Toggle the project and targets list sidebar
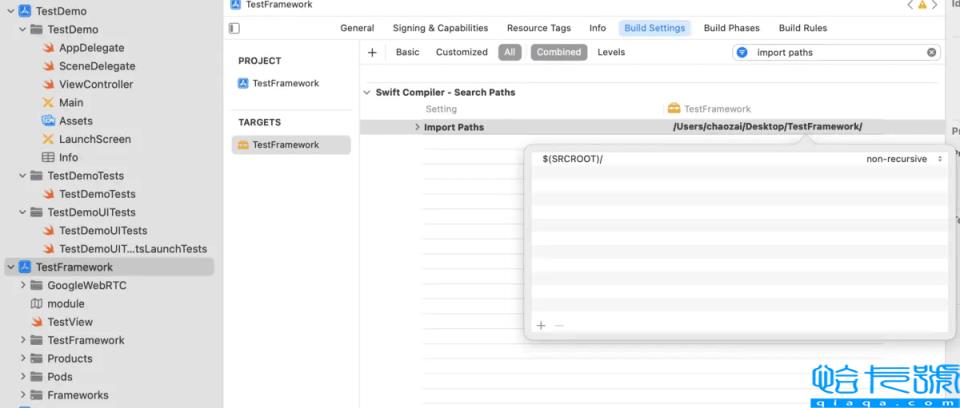Image resolution: width=960 pixels, height=408 pixels. click(x=234, y=28)
